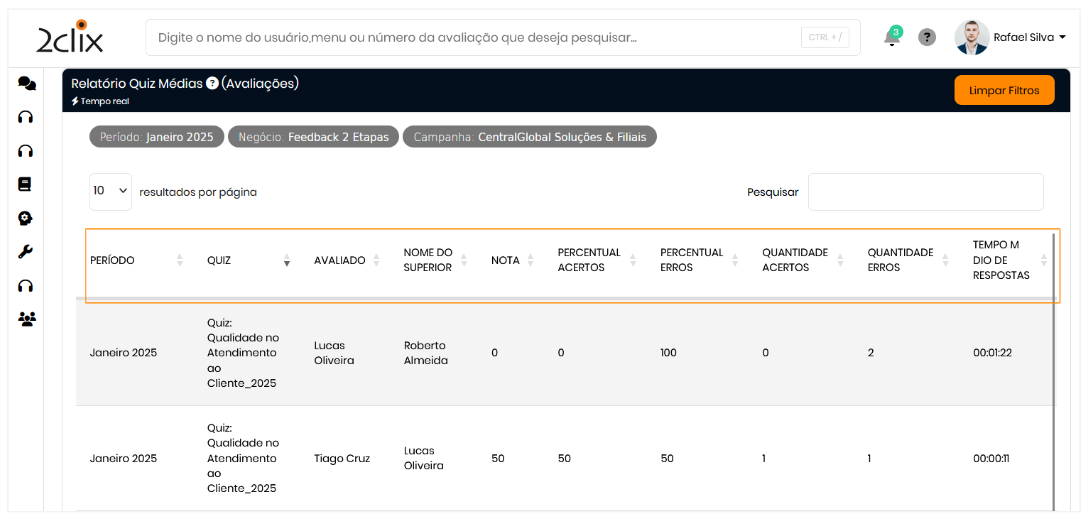This screenshot has width=1090, height=525.
Task: Click the 2clix logo
Action: [69, 38]
